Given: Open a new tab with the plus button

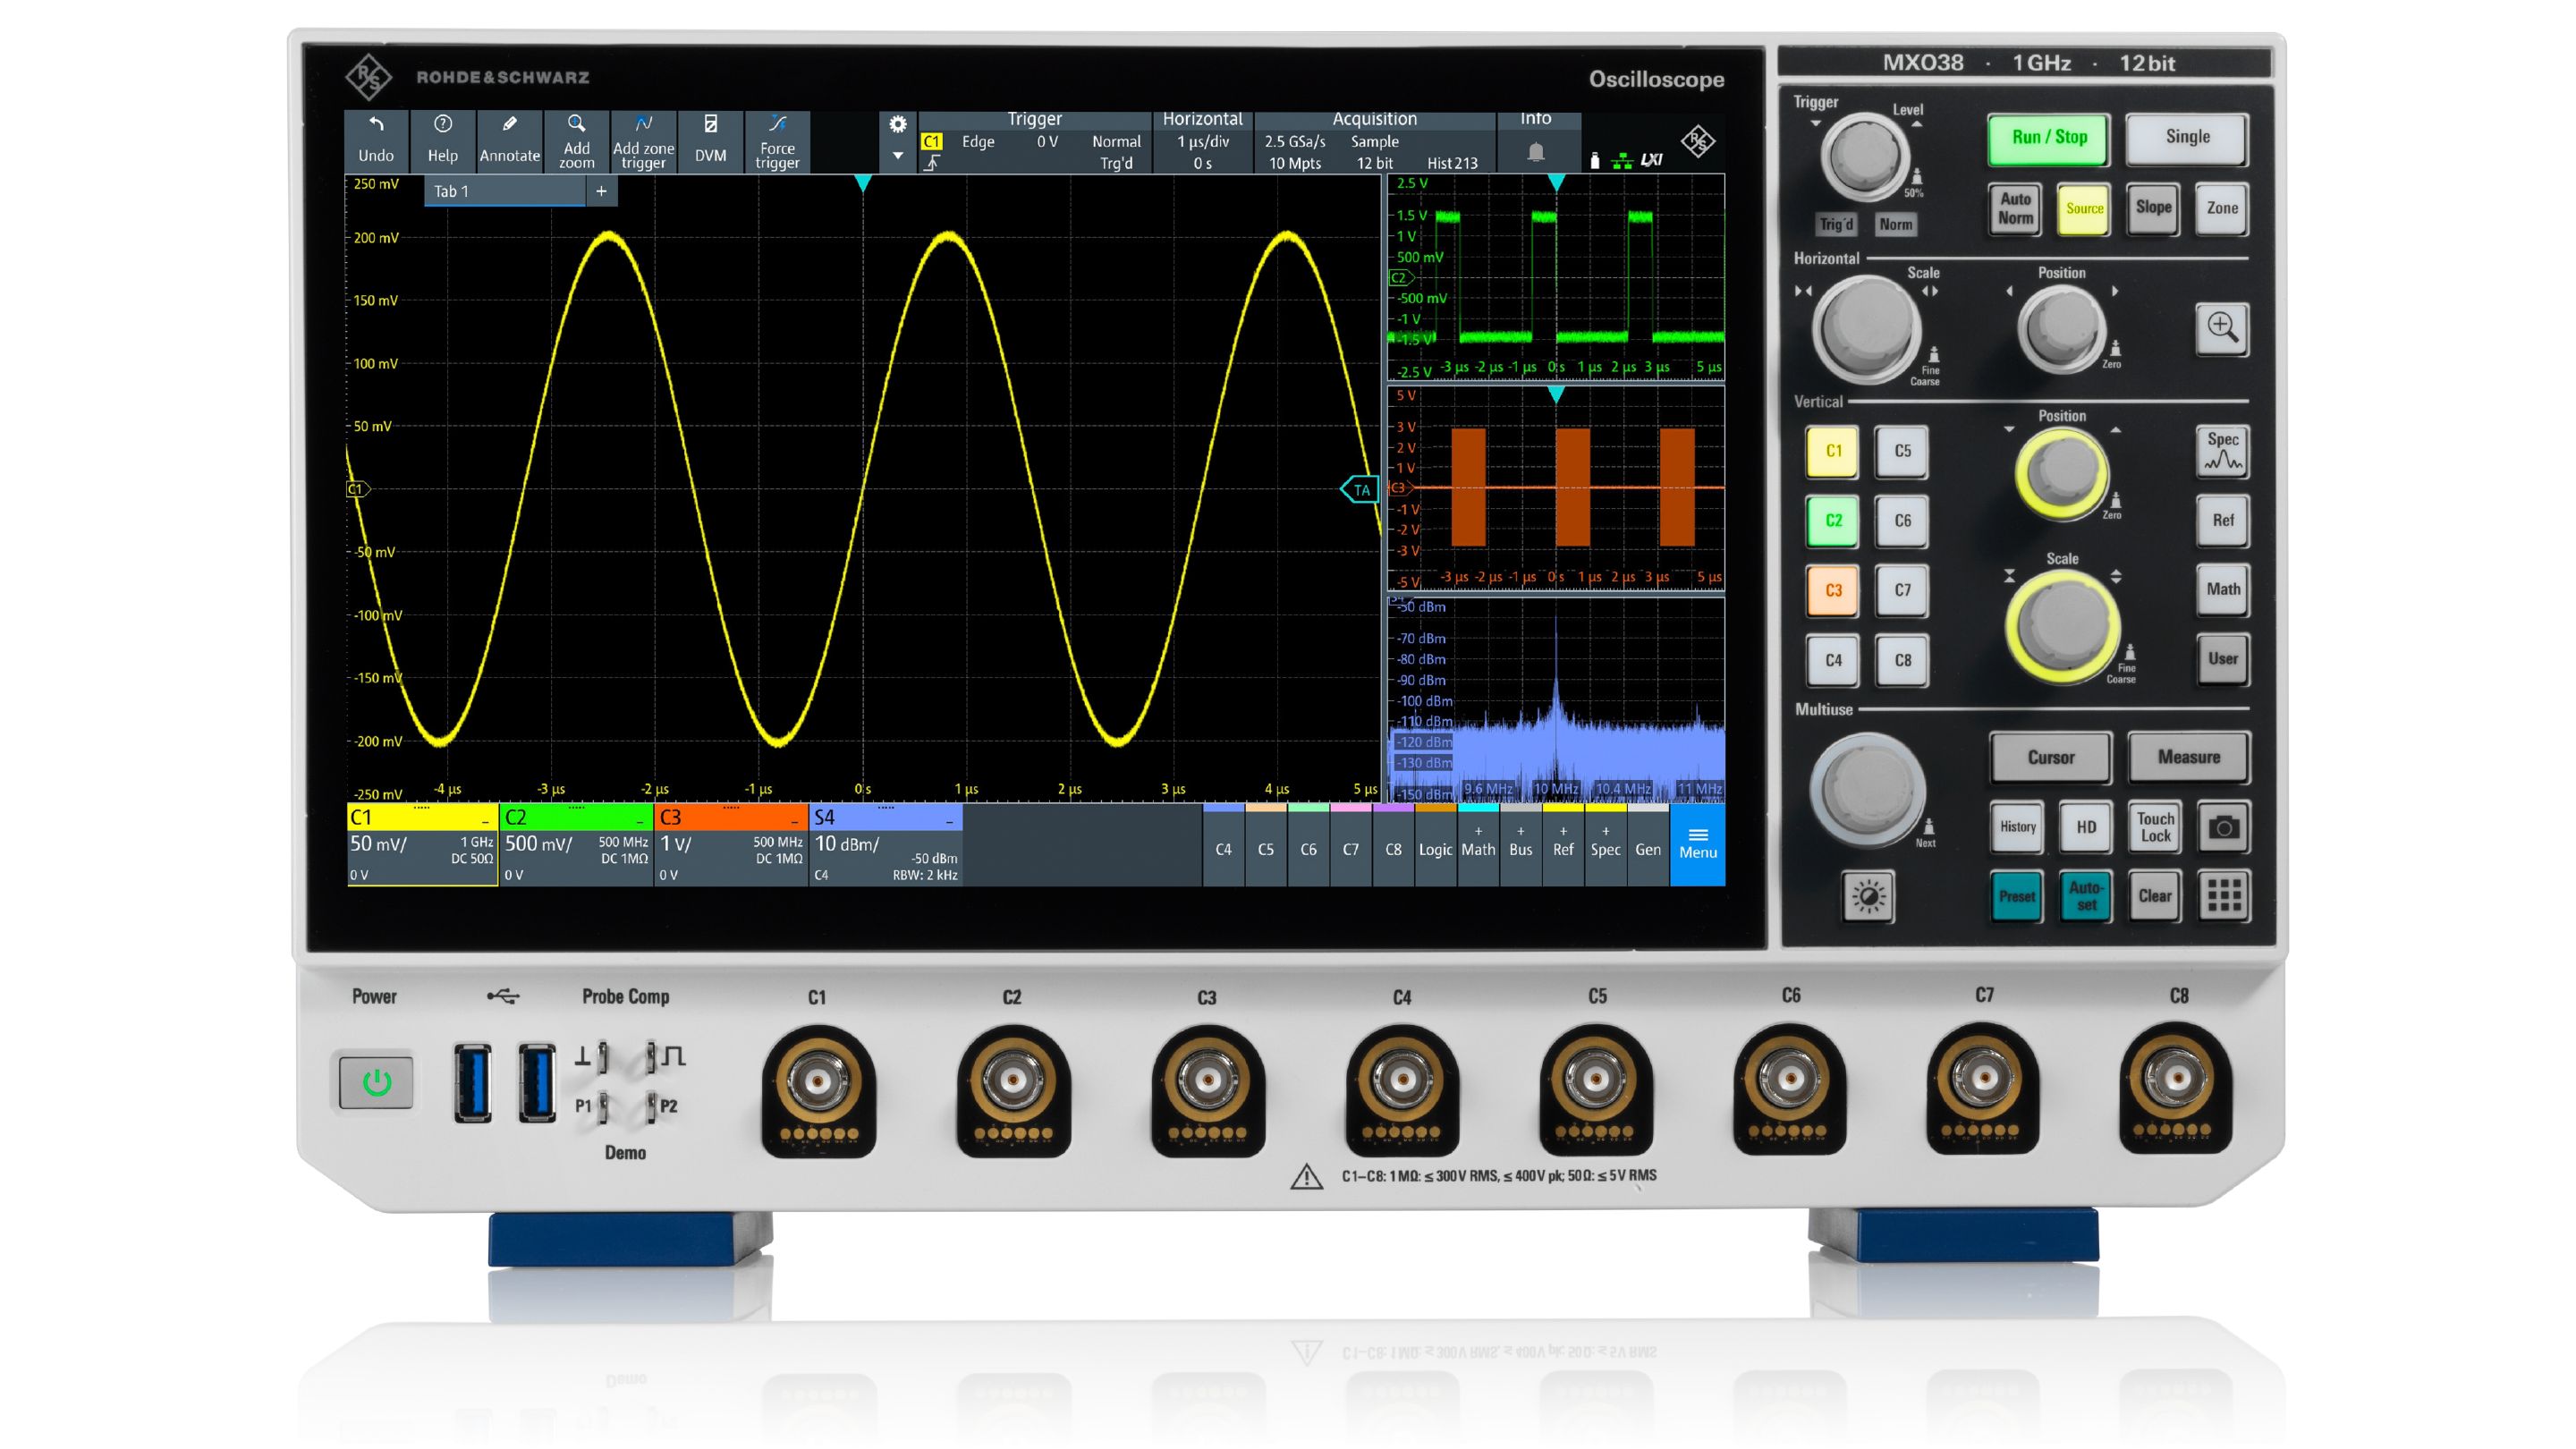Looking at the screenshot, I should click(x=600, y=190).
